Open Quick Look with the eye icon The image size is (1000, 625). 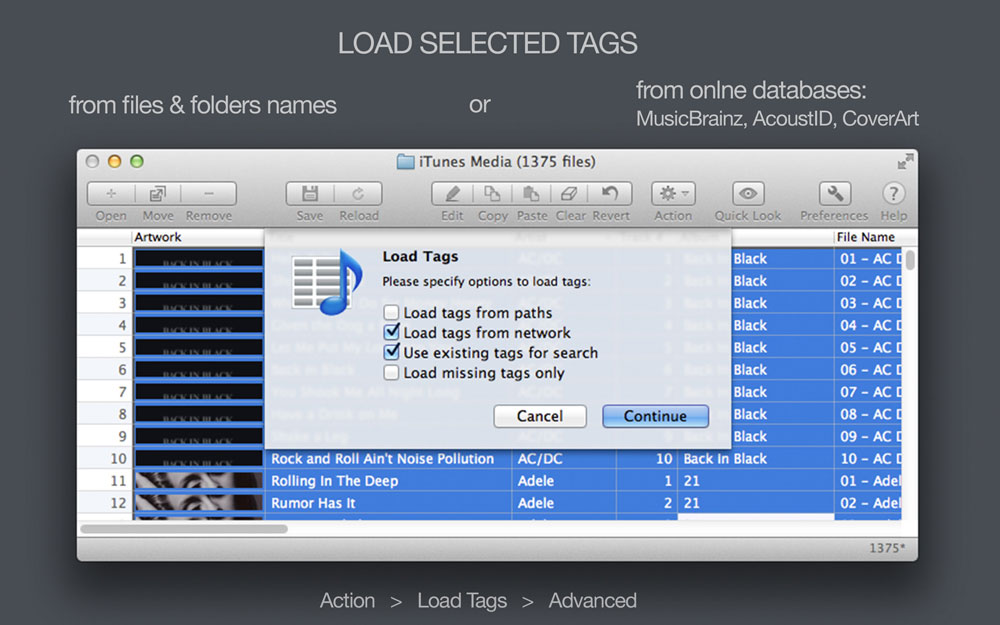point(747,193)
